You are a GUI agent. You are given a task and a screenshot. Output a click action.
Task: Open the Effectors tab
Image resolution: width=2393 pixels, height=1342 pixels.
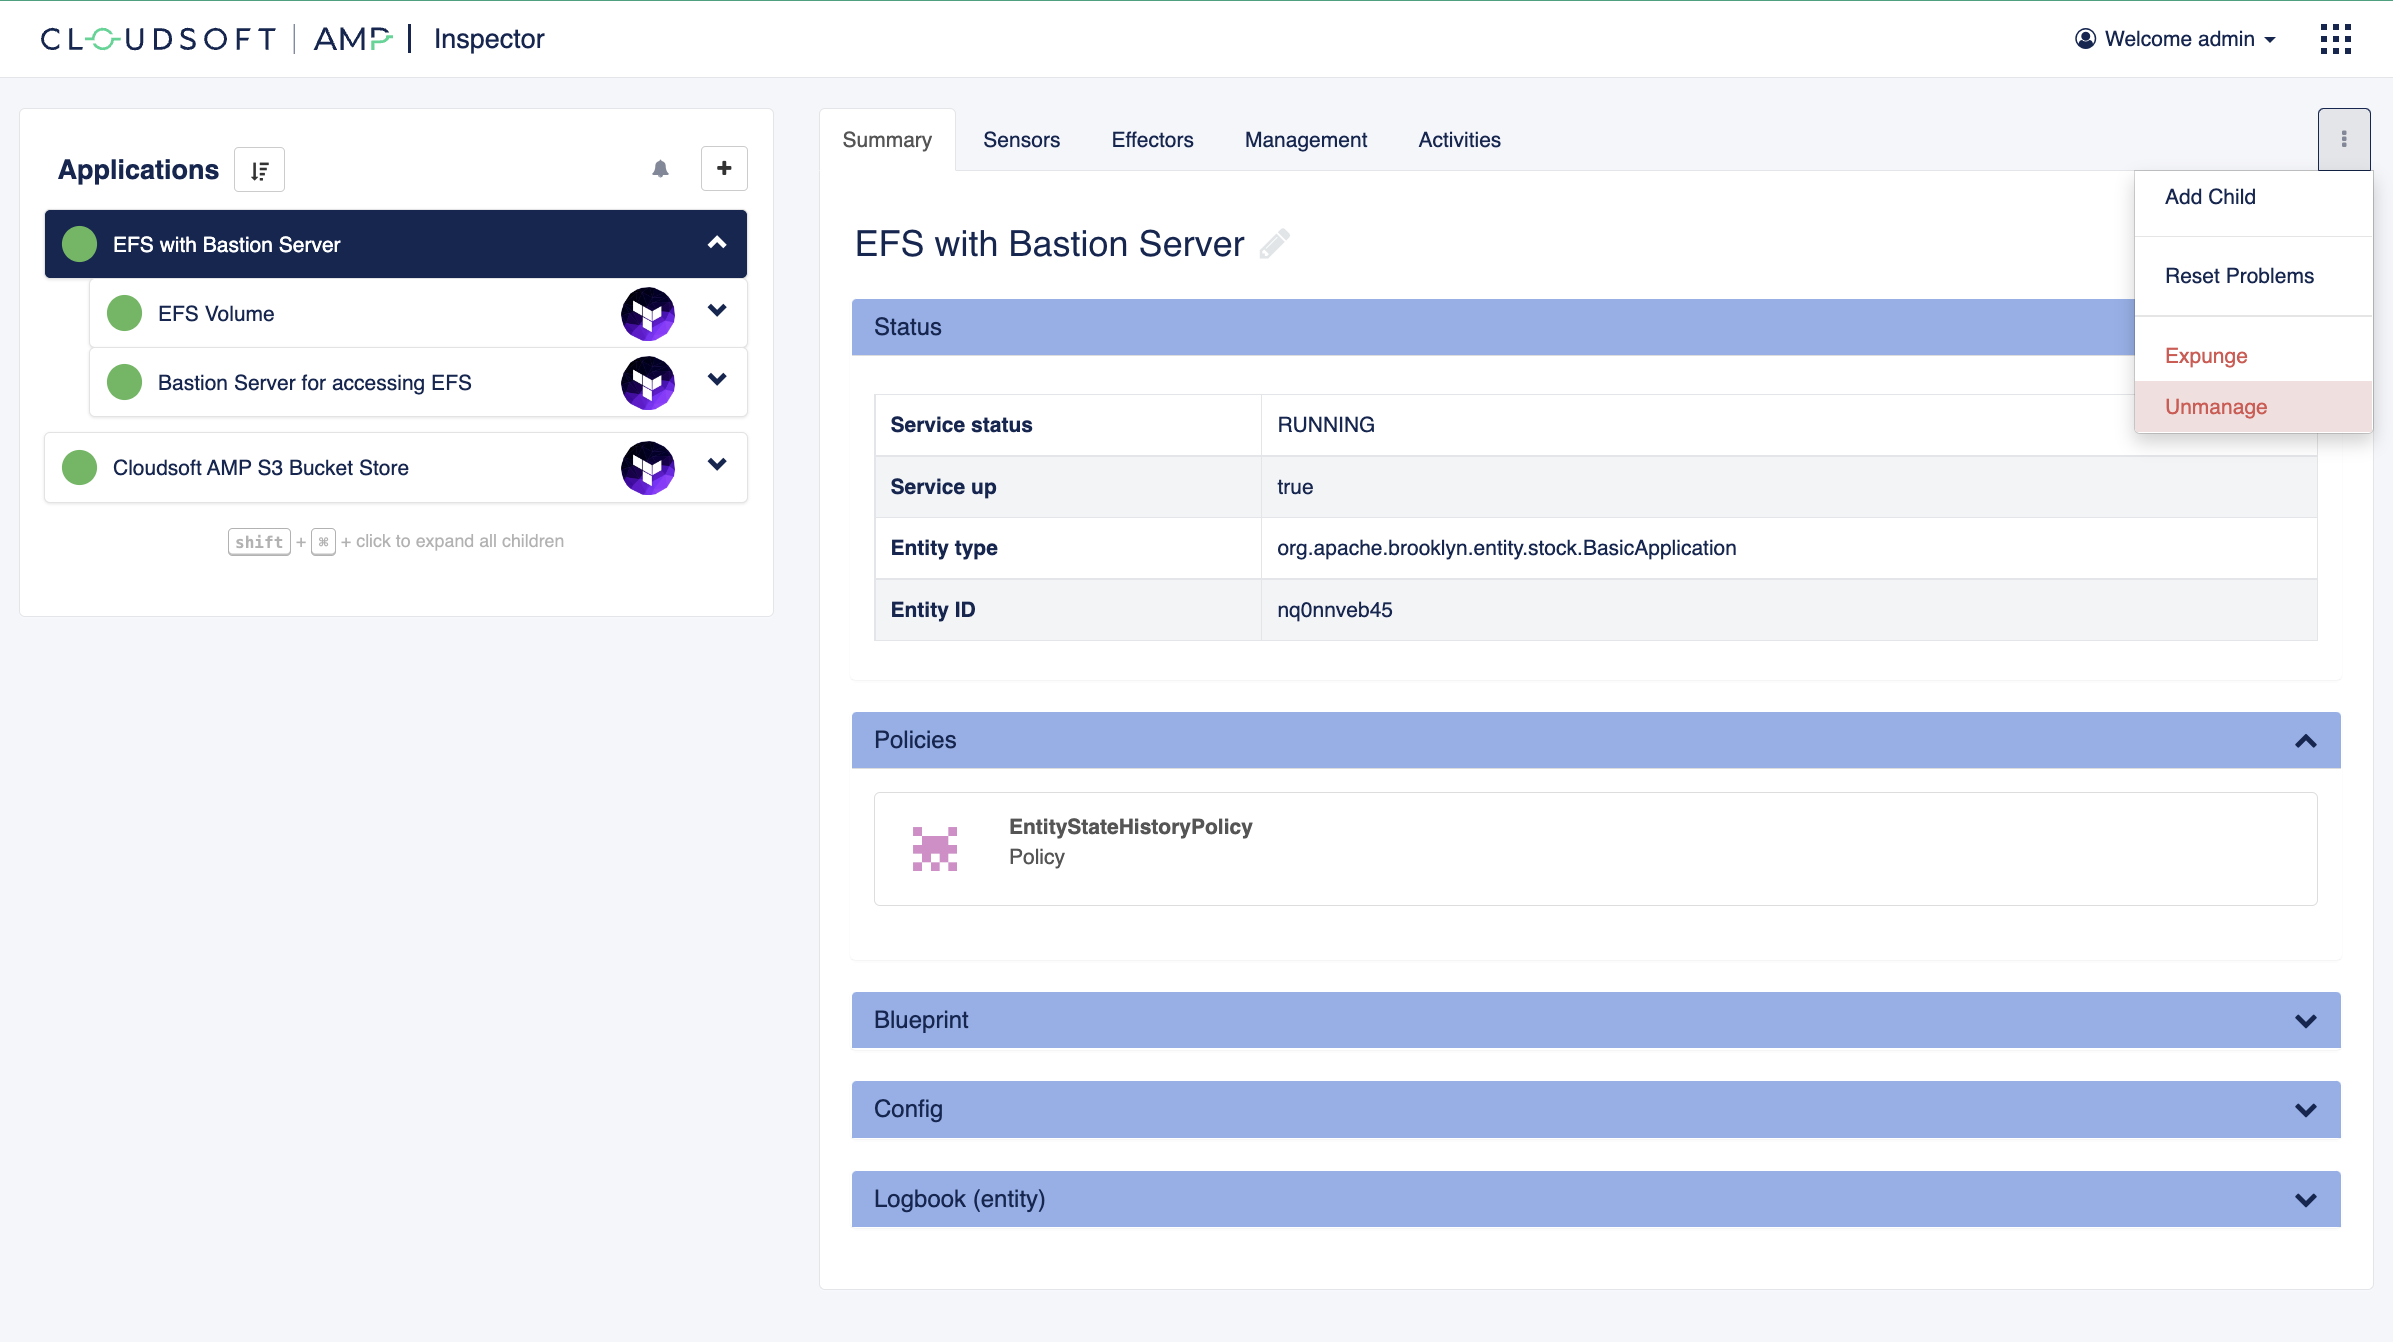pos(1152,140)
